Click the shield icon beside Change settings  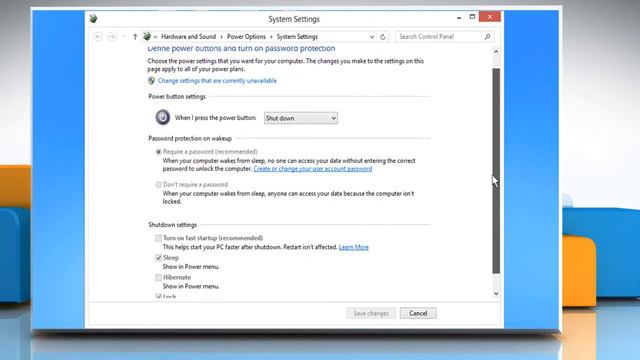pos(151,81)
